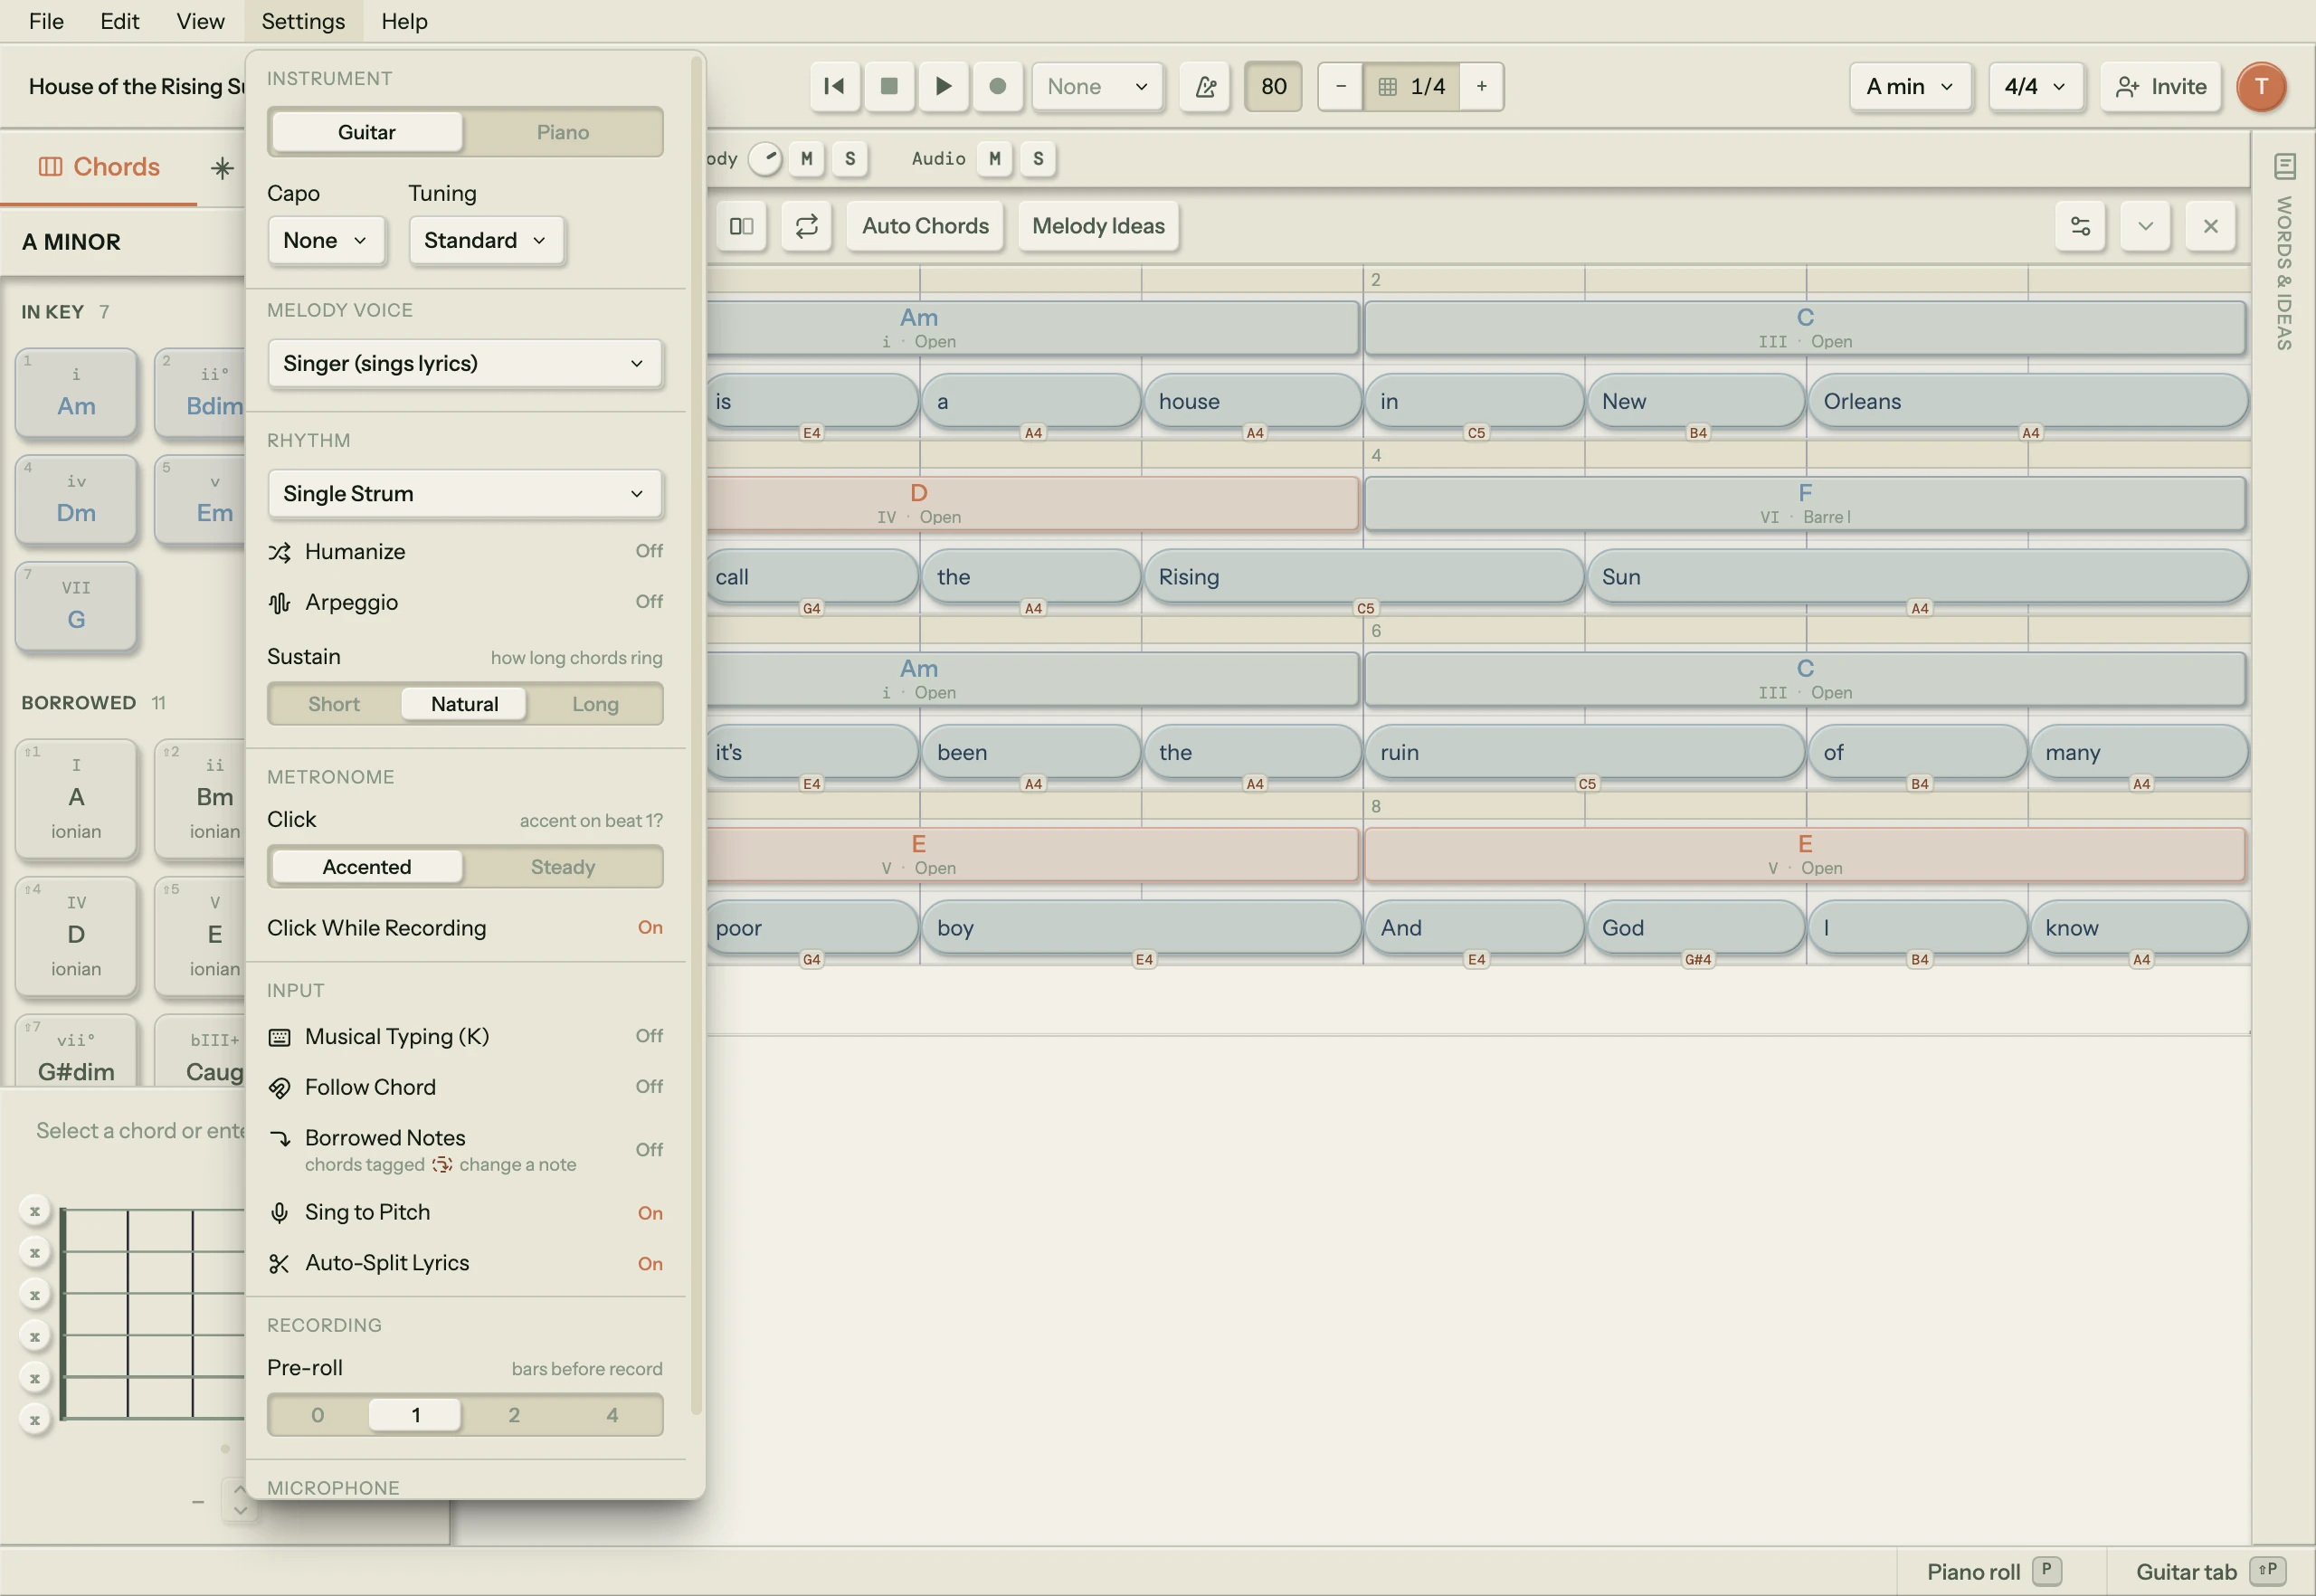The height and width of the screenshot is (1596, 2316).
Task: Set Pre-roll to 2 bars
Action: (514, 1415)
